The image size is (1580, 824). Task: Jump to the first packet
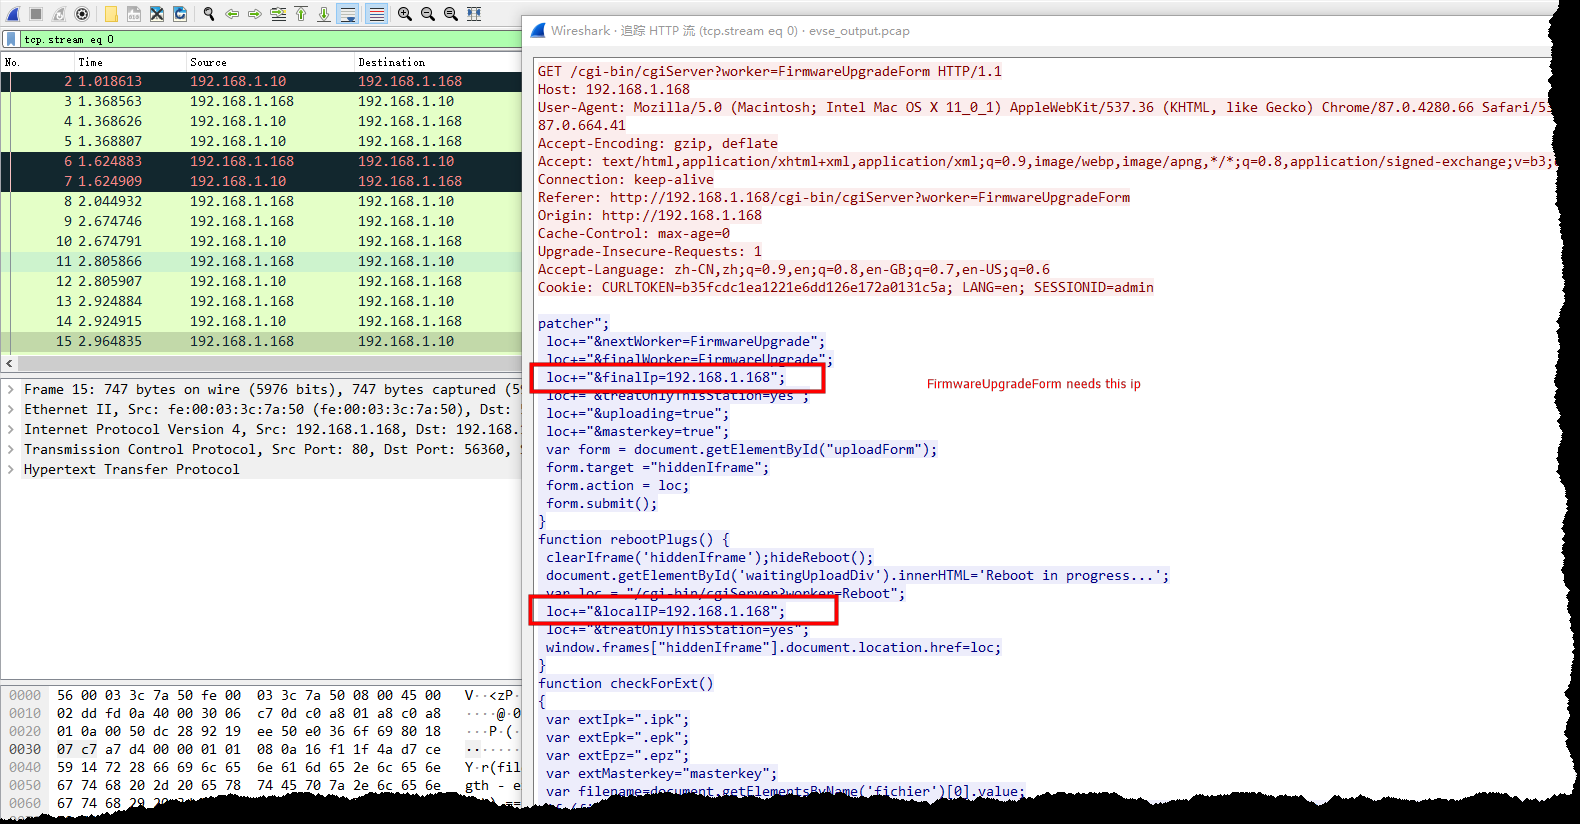click(x=301, y=14)
